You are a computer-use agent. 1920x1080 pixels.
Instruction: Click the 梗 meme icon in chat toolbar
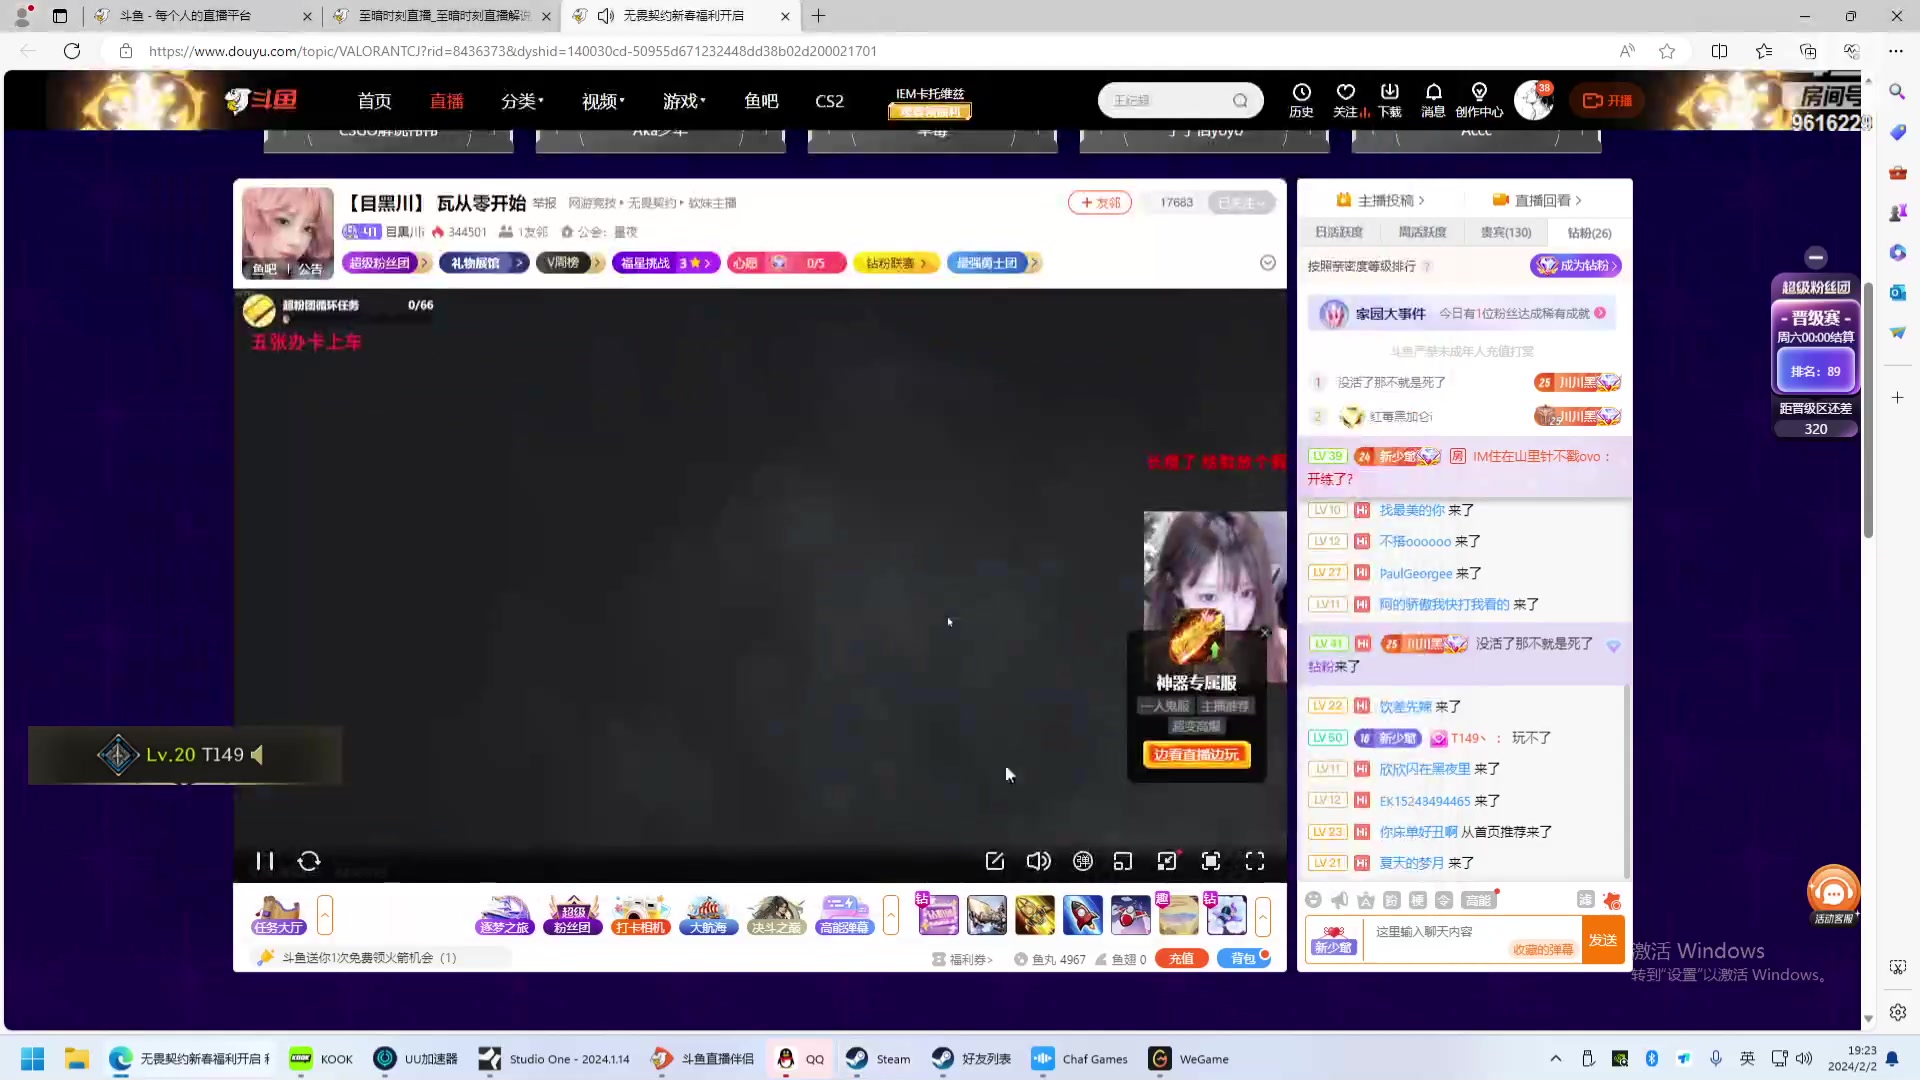[1418, 900]
